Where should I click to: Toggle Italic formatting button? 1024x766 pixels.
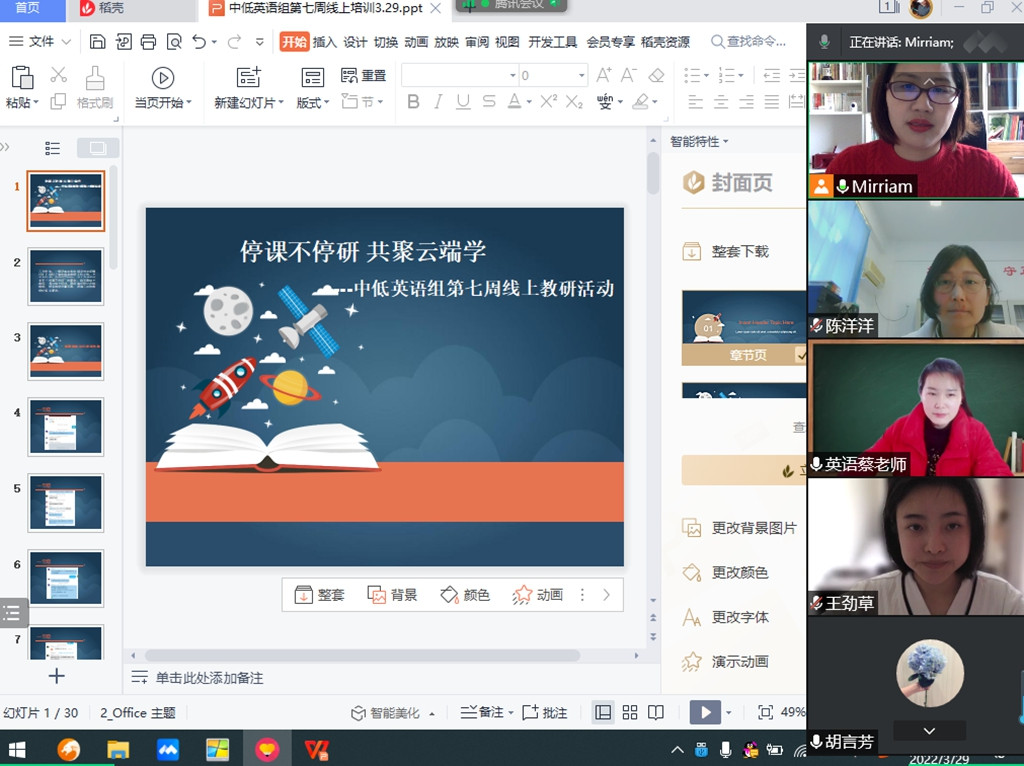pos(438,102)
